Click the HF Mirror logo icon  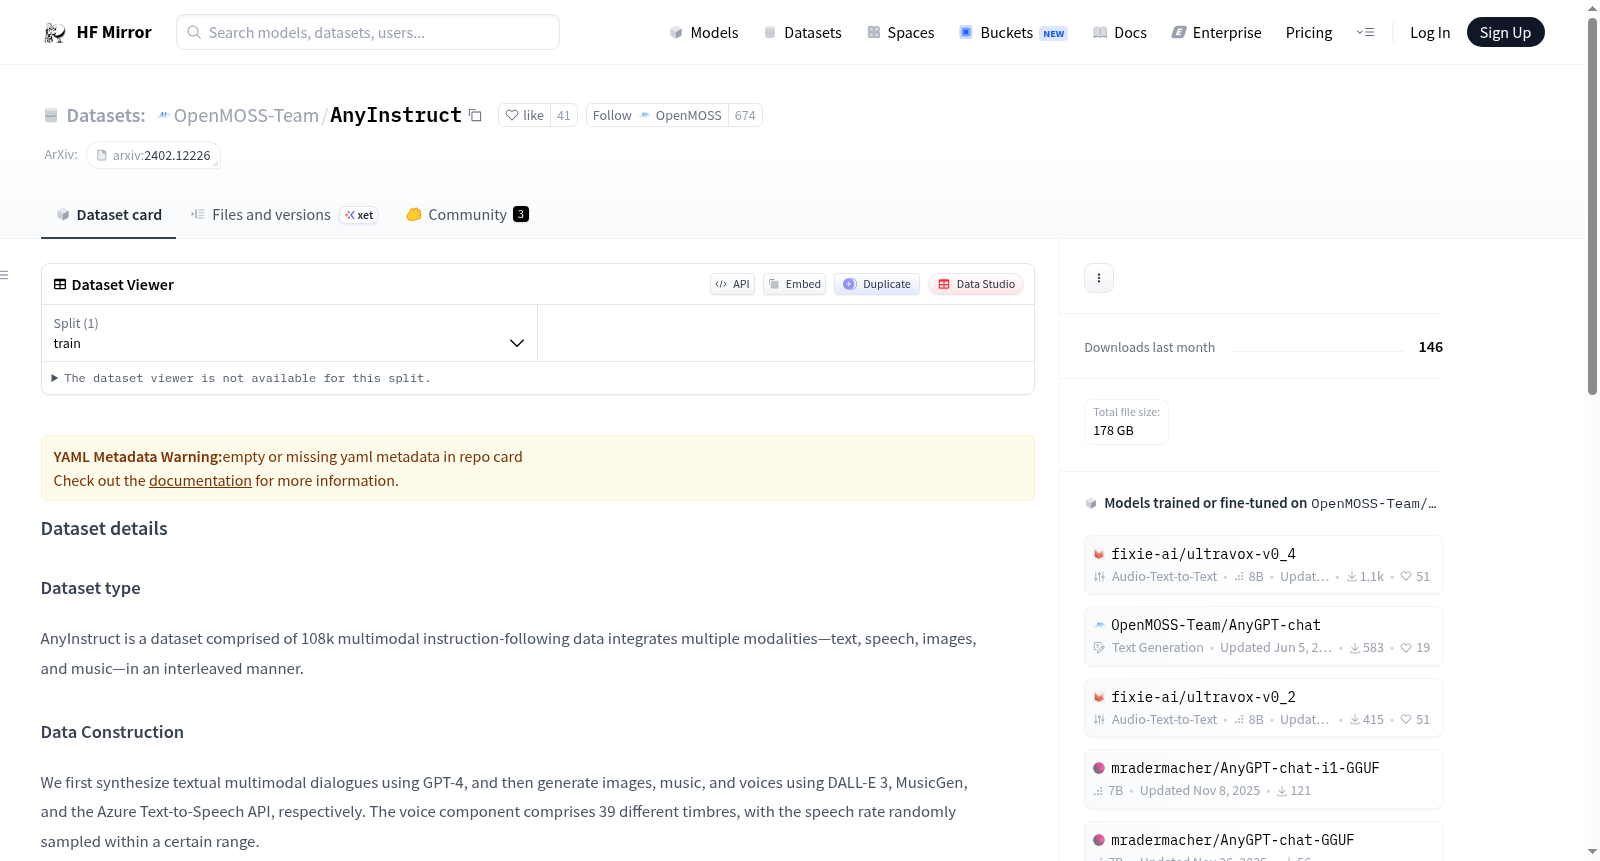(55, 33)
